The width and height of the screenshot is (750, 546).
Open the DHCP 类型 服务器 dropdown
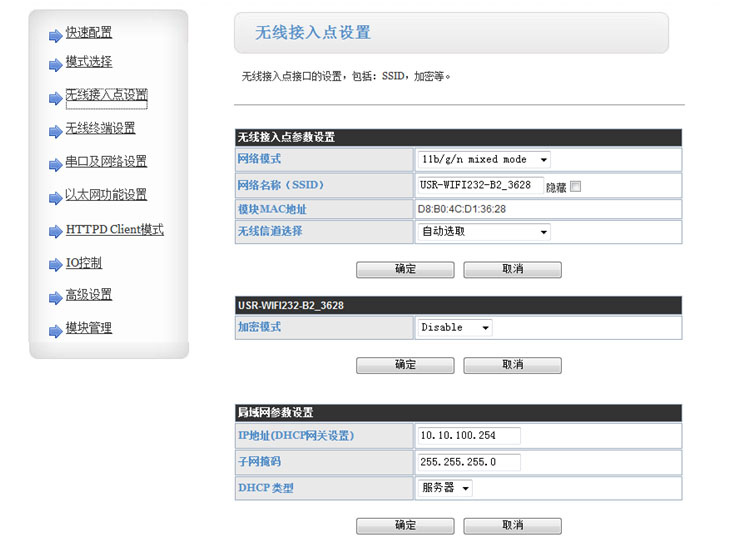click(x=445, y=488)
